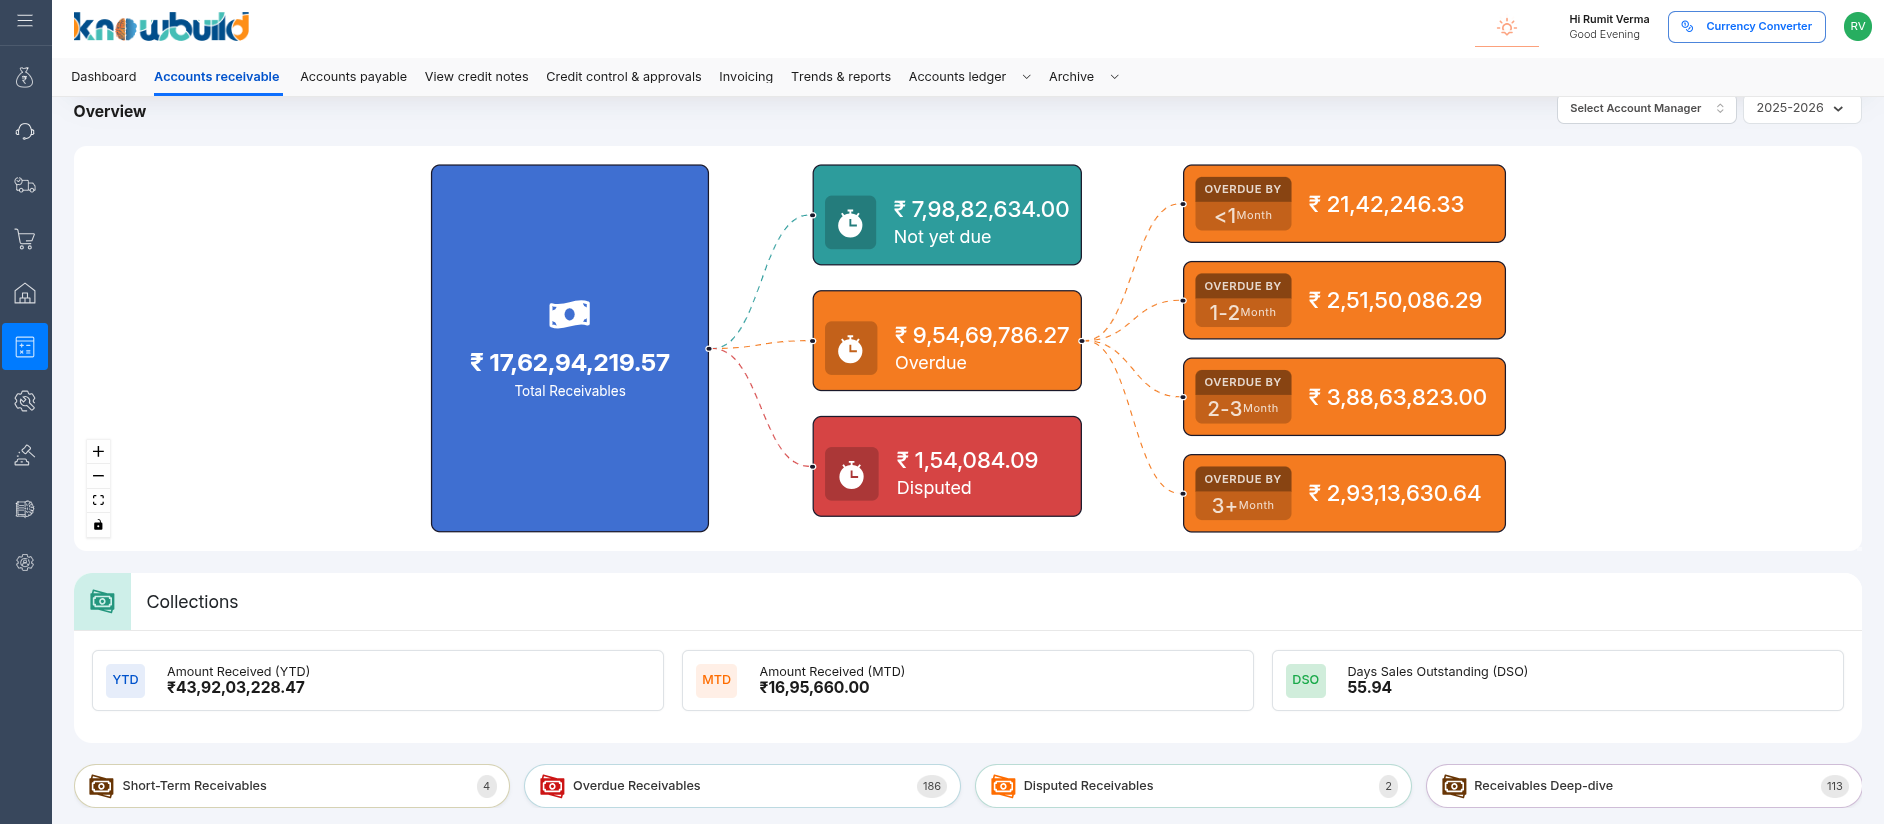Click the warehouse sidebar icon
1891x824 pixels.
point(25,293)
